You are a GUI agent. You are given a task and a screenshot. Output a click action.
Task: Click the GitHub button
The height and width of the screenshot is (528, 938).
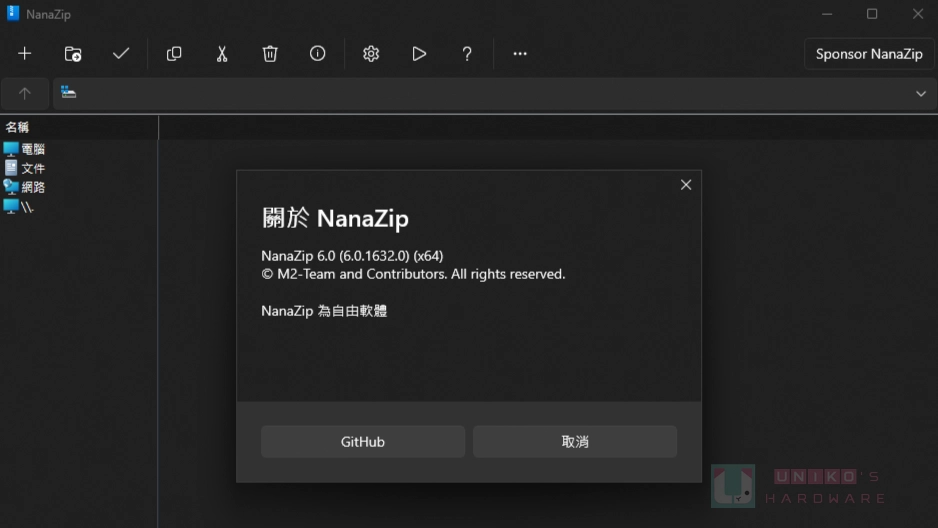tap(363, 441)
